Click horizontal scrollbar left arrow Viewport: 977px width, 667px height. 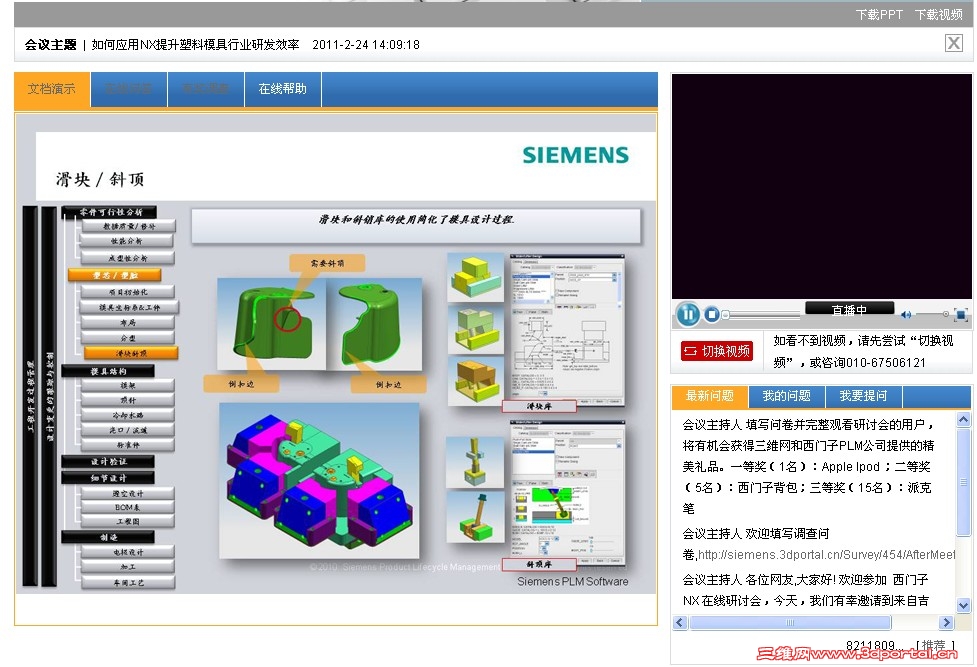680,622
